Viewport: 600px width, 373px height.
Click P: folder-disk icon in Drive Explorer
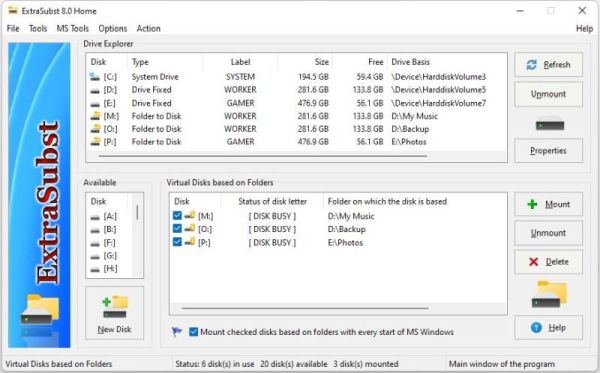(95, 142)
